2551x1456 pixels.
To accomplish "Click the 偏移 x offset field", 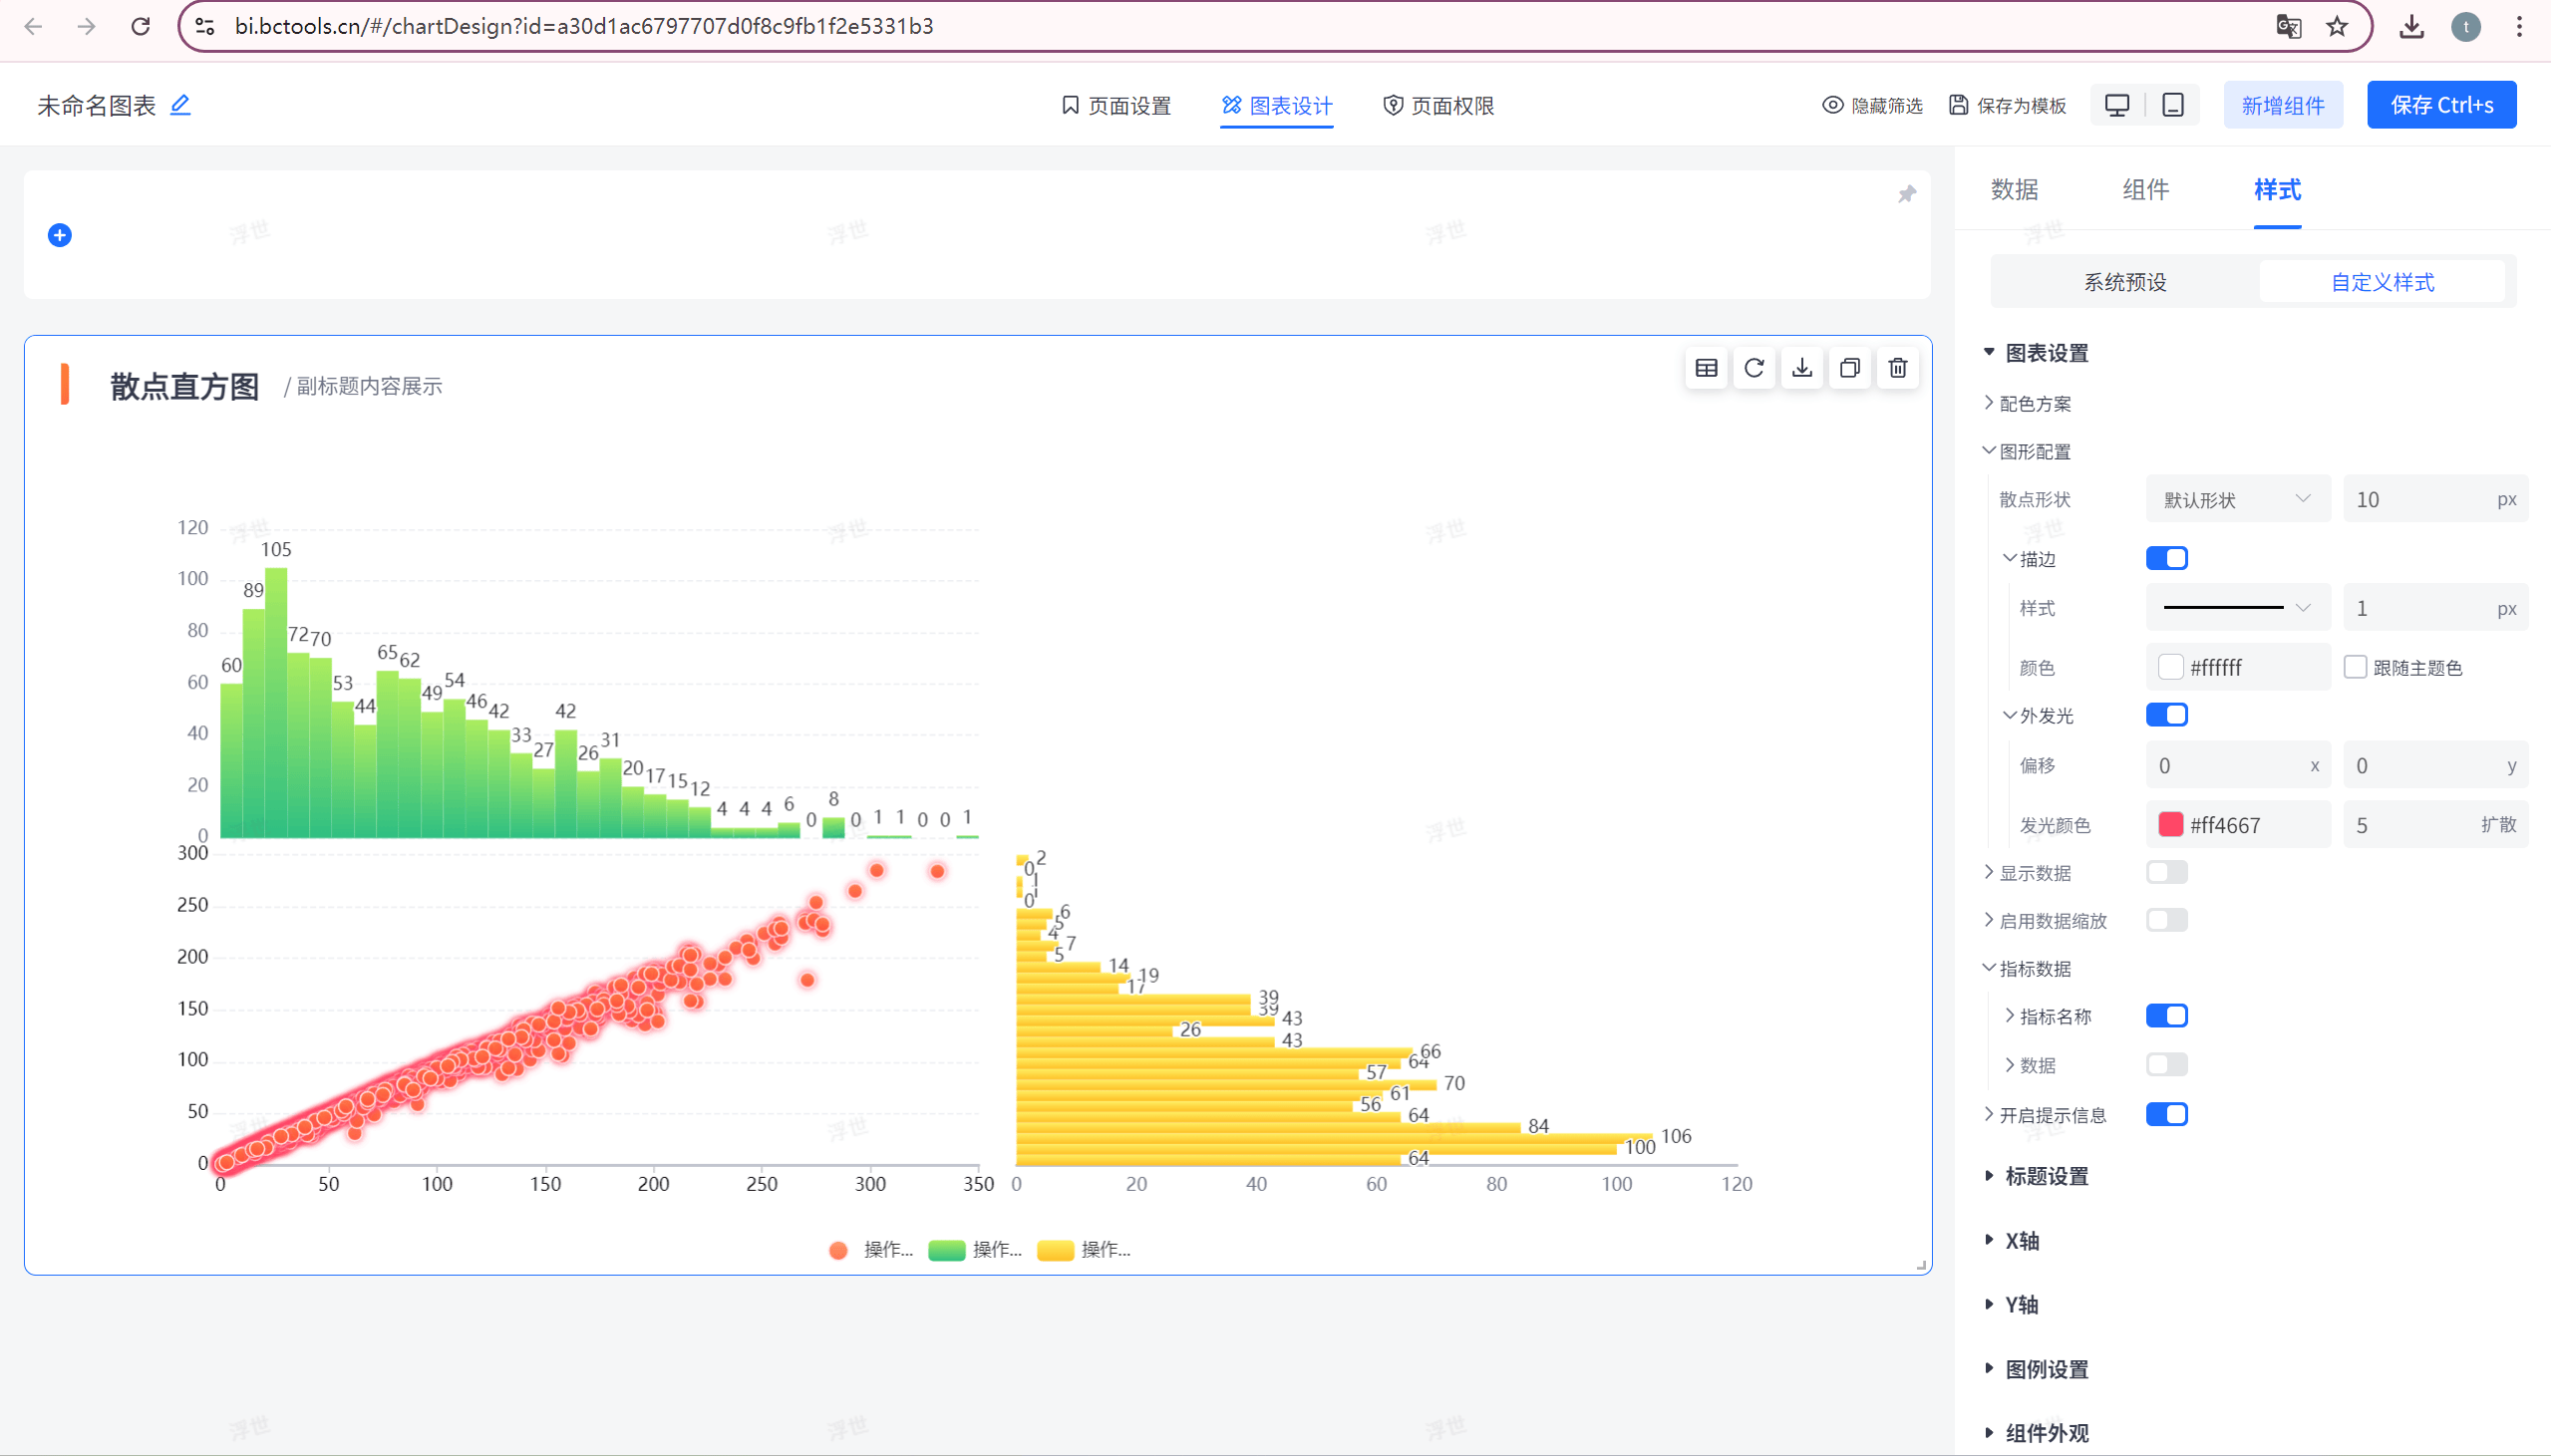I will point(2238,765).
